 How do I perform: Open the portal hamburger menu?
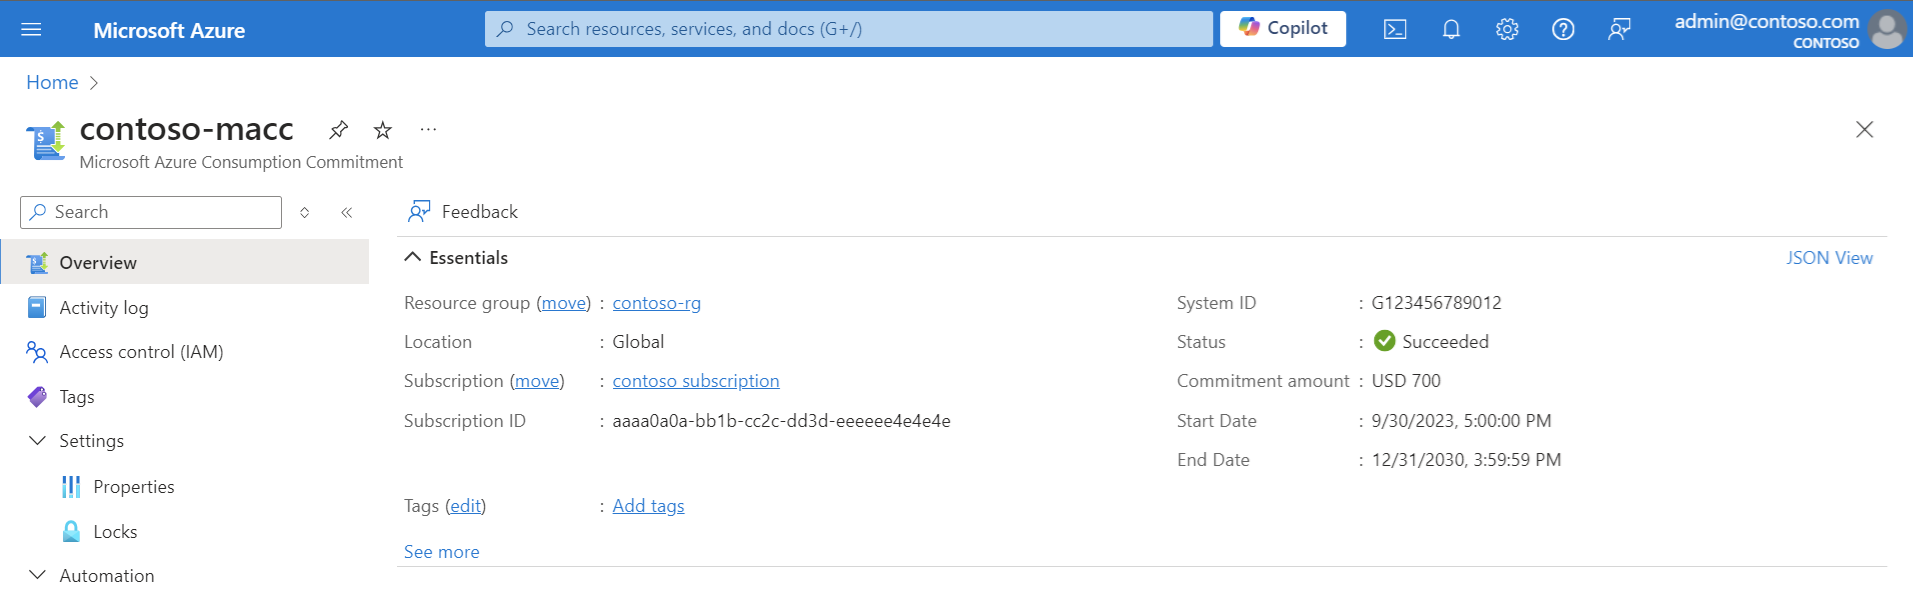pyautogui.click(x=31, y=29)
